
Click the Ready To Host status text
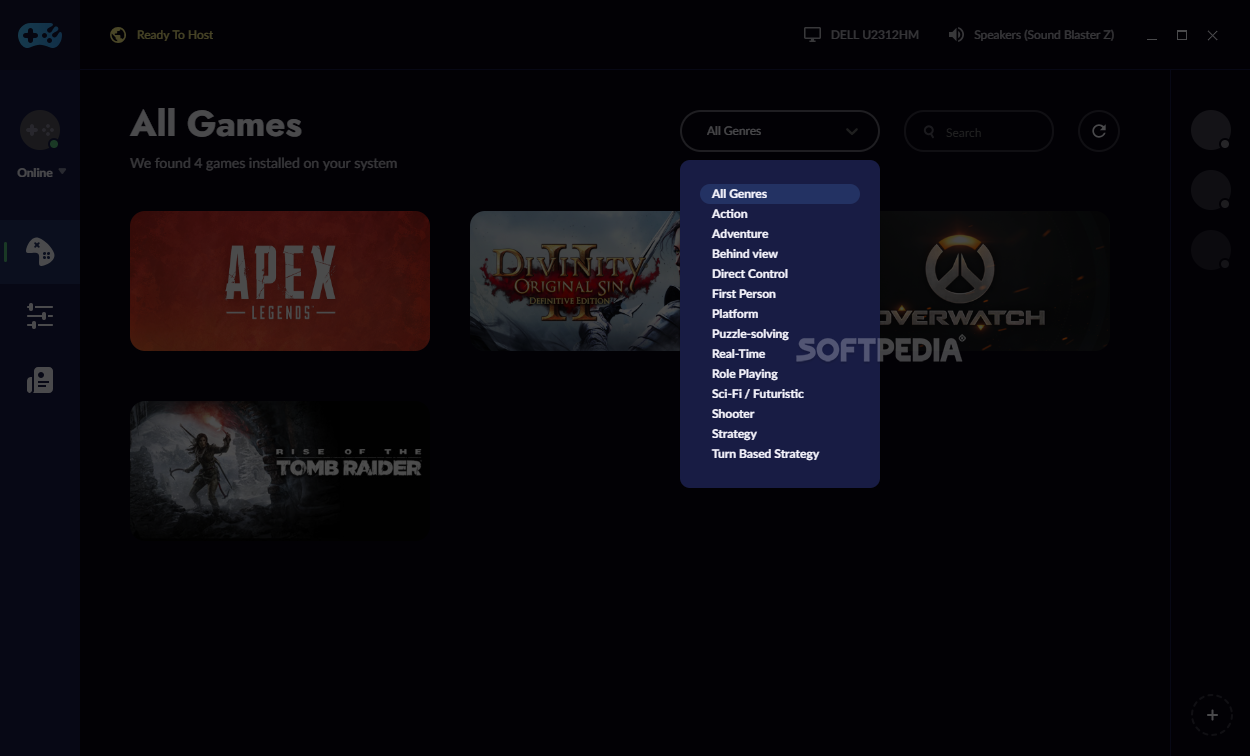pyautogui.click(x=175, y=35)
